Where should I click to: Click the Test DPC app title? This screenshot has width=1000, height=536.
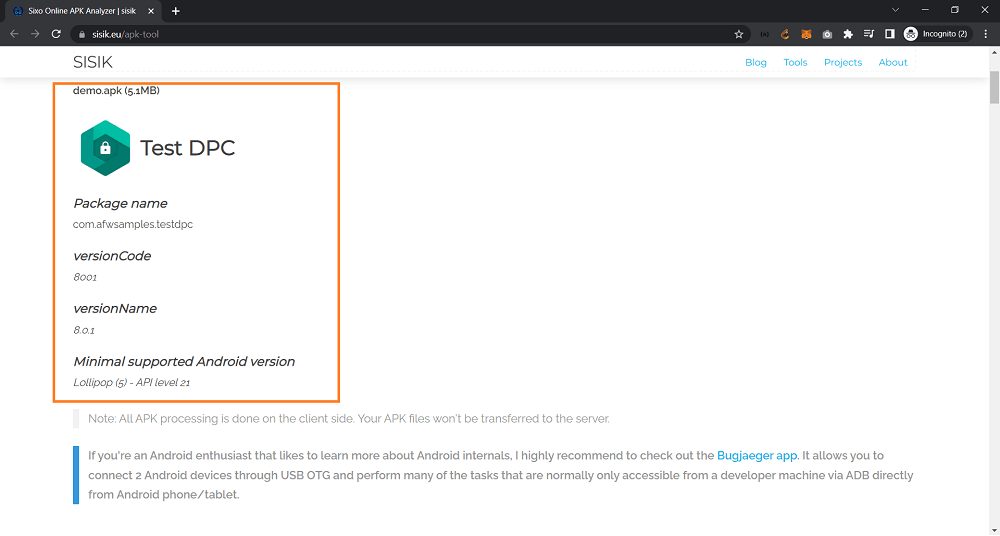[x=188, y=148]
